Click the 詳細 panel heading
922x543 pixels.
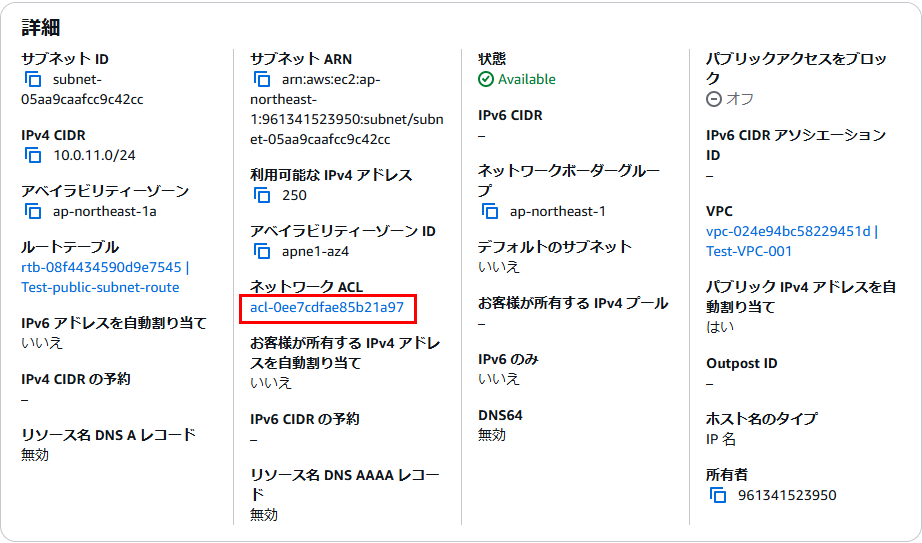(41, 28)
